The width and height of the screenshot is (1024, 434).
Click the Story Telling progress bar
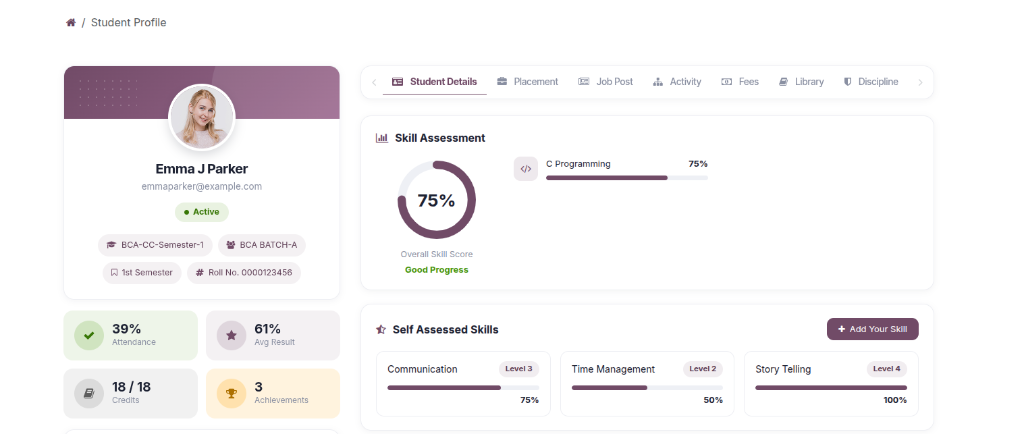tap(831, 388)
